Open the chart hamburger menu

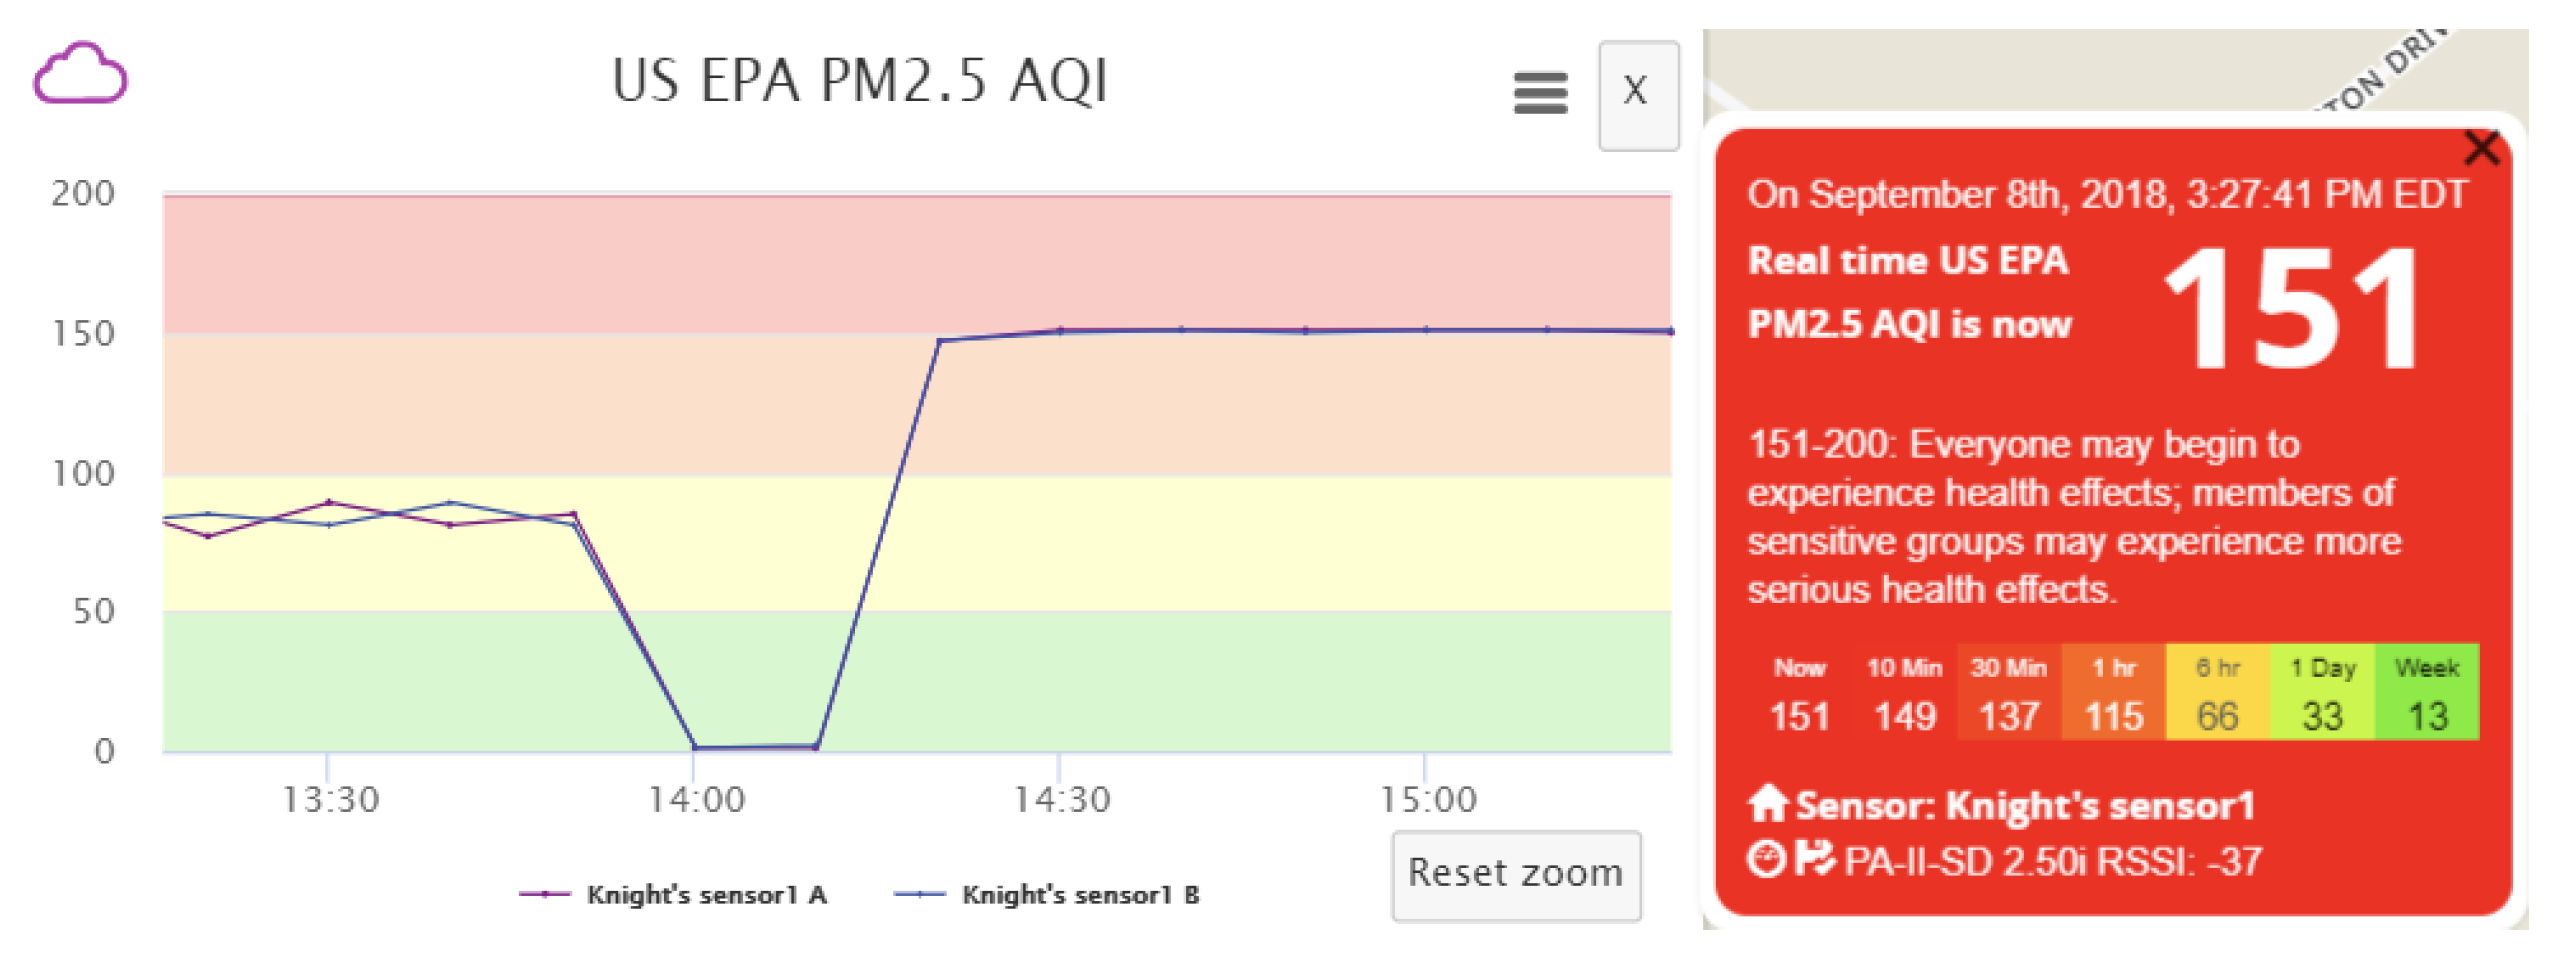1539,93
